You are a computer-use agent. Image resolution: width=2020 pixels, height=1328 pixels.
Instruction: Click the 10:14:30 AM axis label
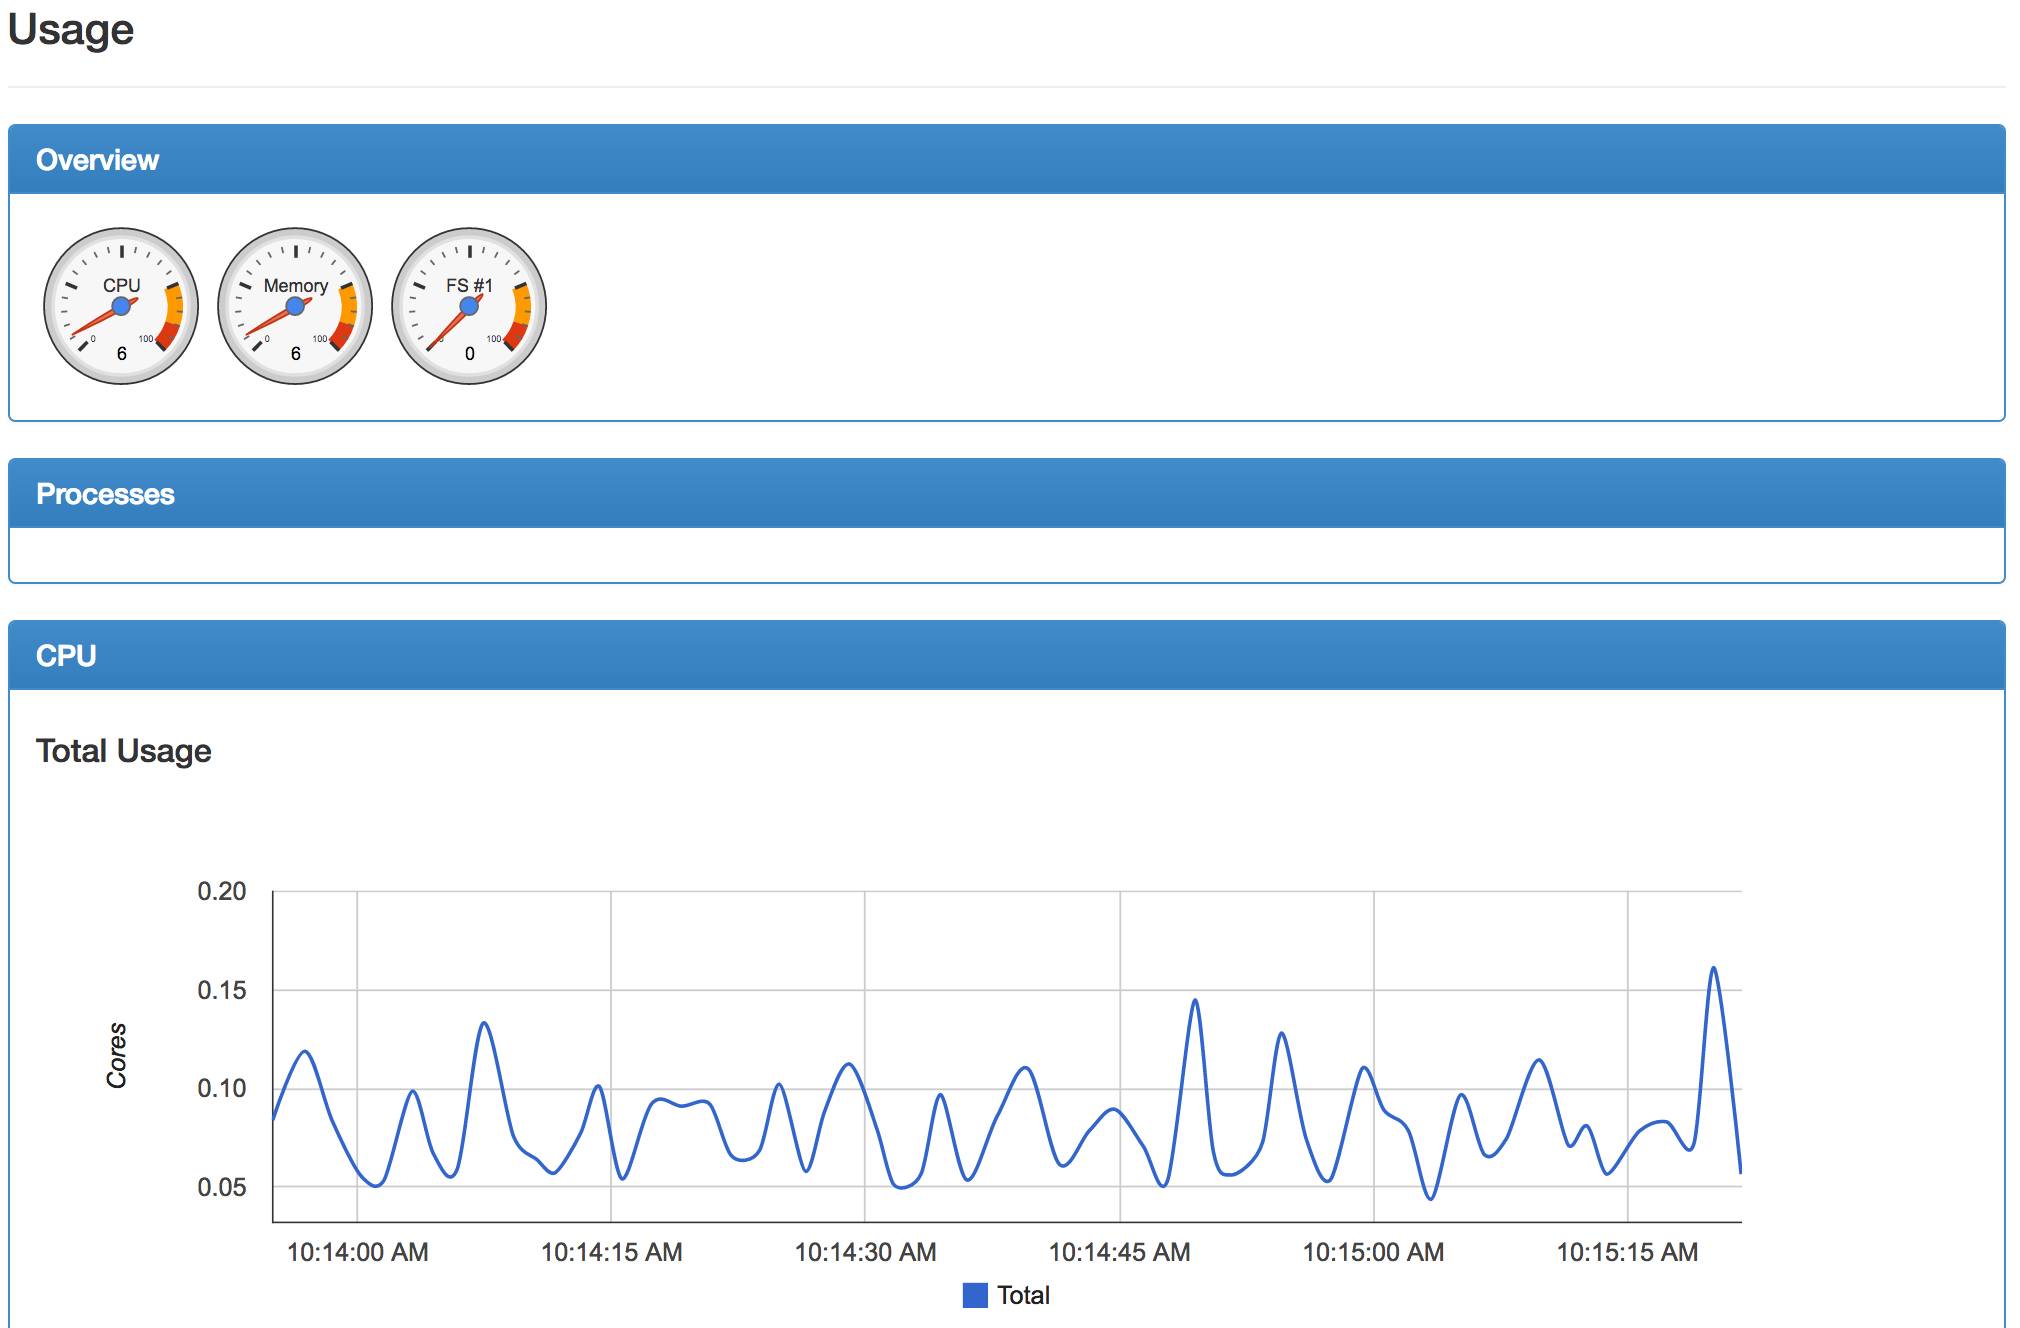(x=865, y=1252)
